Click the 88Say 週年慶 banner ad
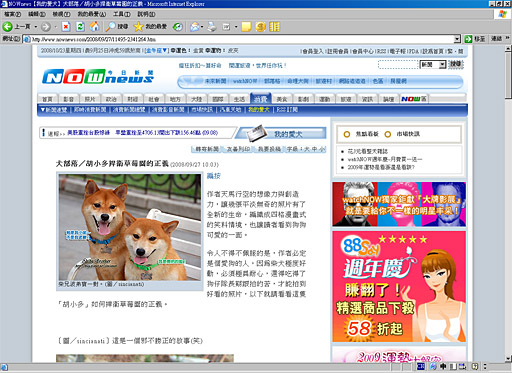 [x=399, y=286]
